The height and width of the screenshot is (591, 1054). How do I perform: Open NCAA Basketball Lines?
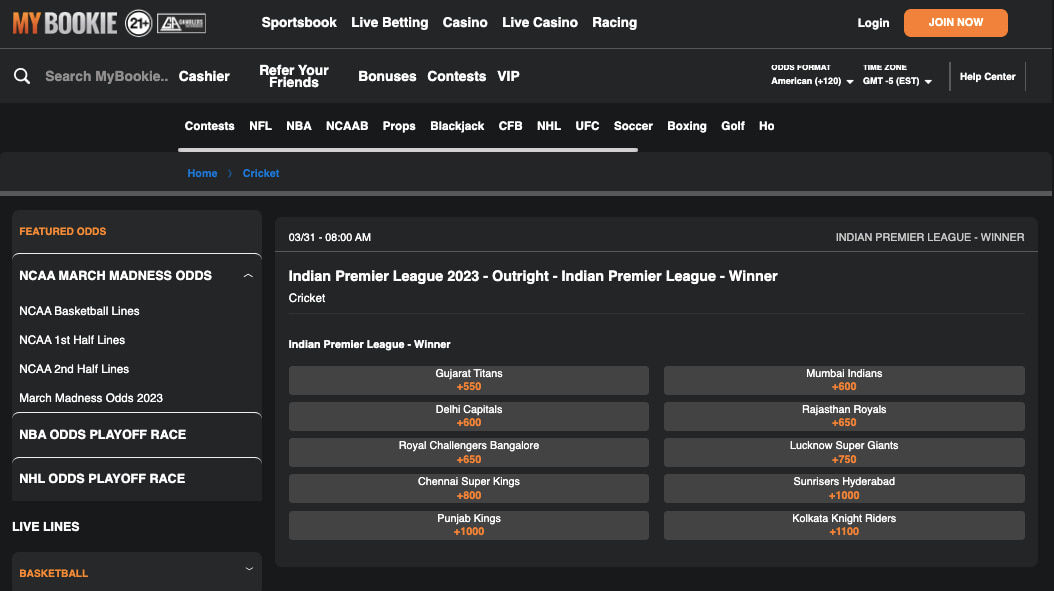[79, 311]
